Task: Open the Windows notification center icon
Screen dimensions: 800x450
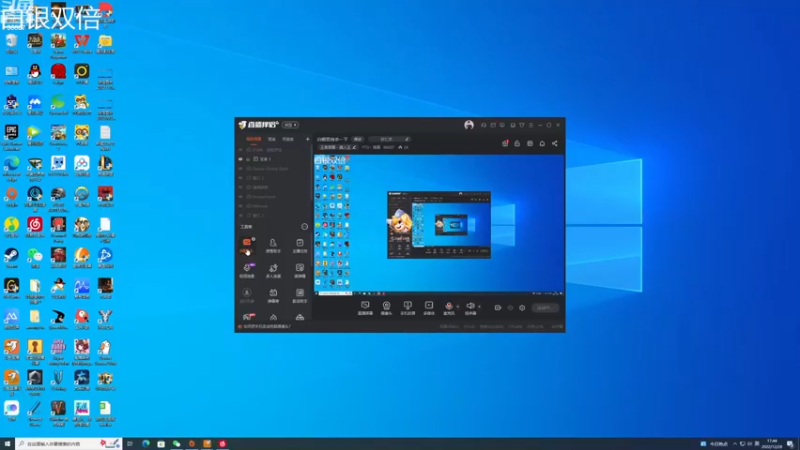Action: pos(790,444)
